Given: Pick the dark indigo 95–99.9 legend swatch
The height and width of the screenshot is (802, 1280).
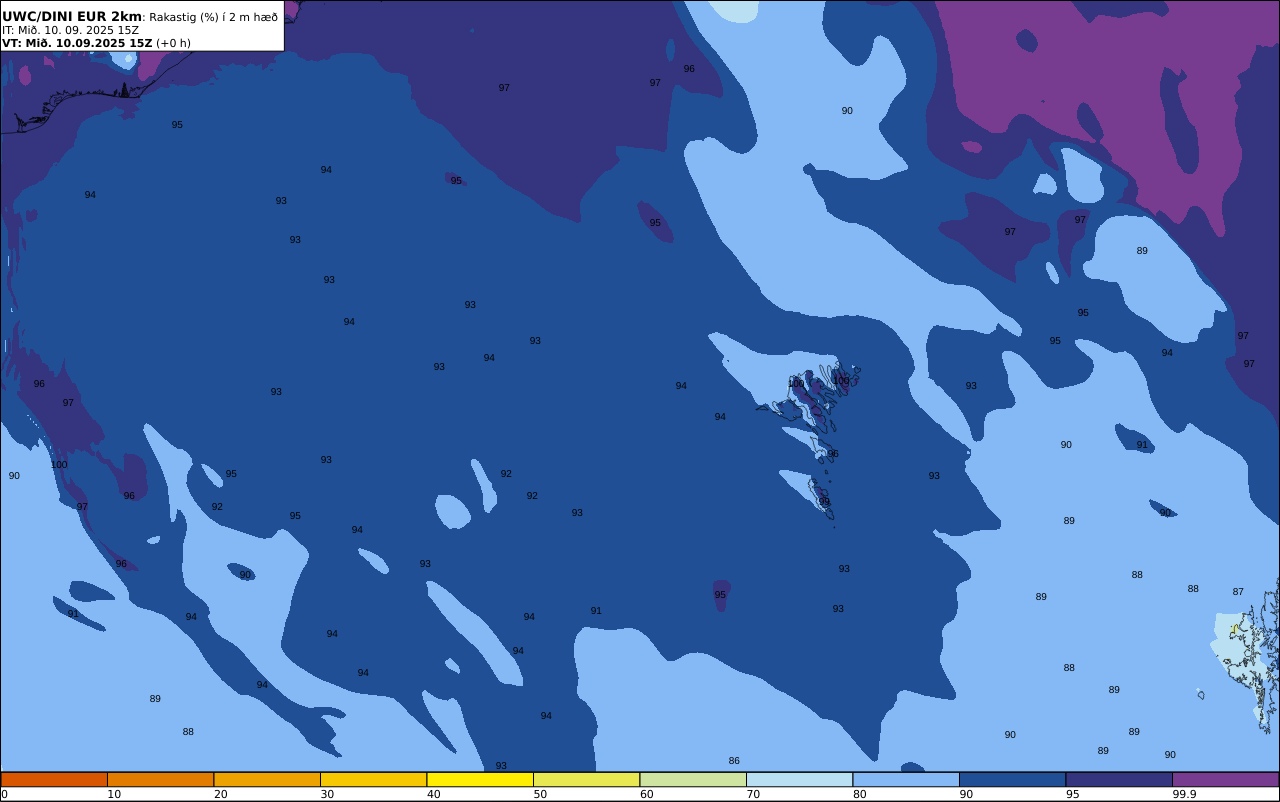Looking at the screenshot, I should coord(1119,779).
